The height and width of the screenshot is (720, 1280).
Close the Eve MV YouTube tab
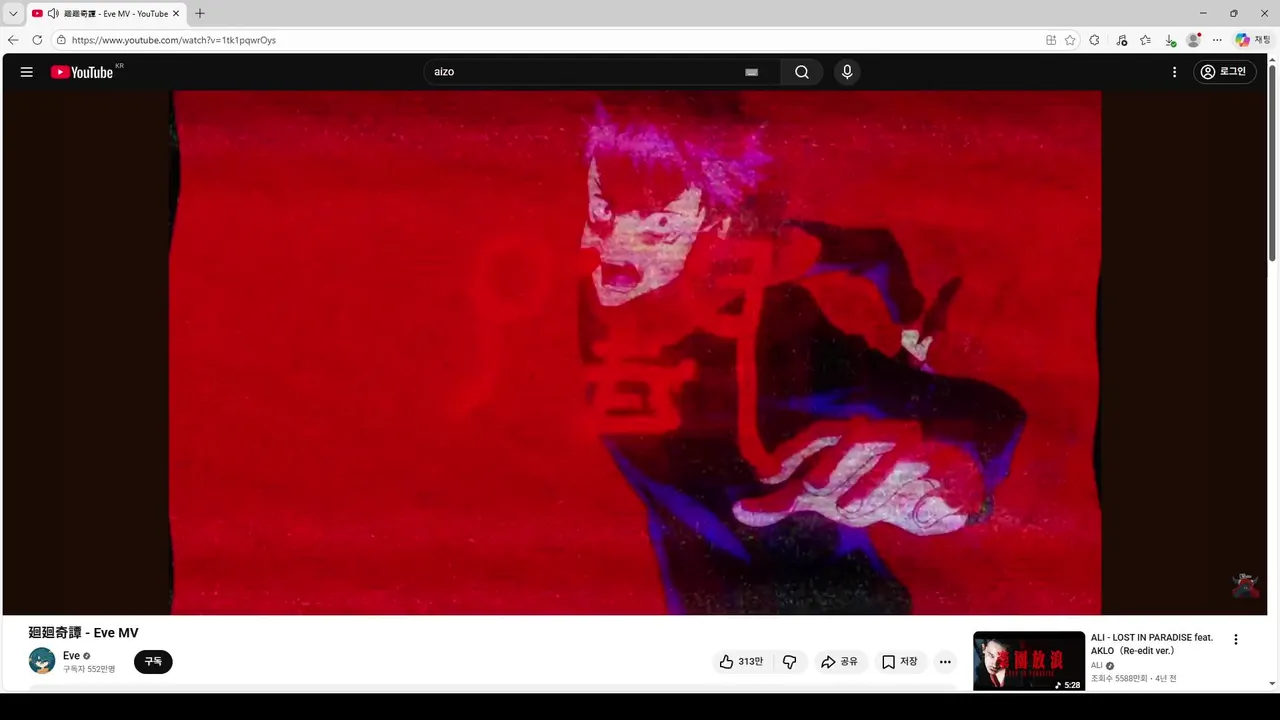176,14
